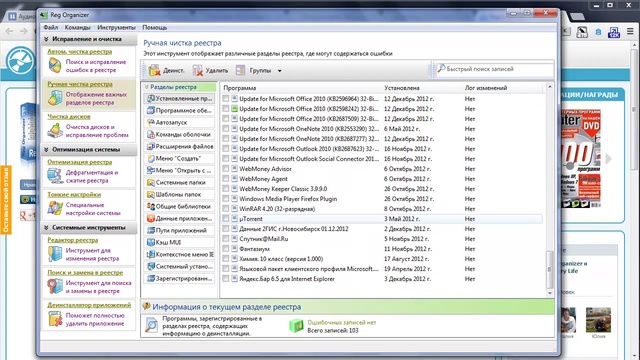Open the Деинсталлятор приложений link
The height and width of the screenshot is (360, 640).
[x=89, y=305]
